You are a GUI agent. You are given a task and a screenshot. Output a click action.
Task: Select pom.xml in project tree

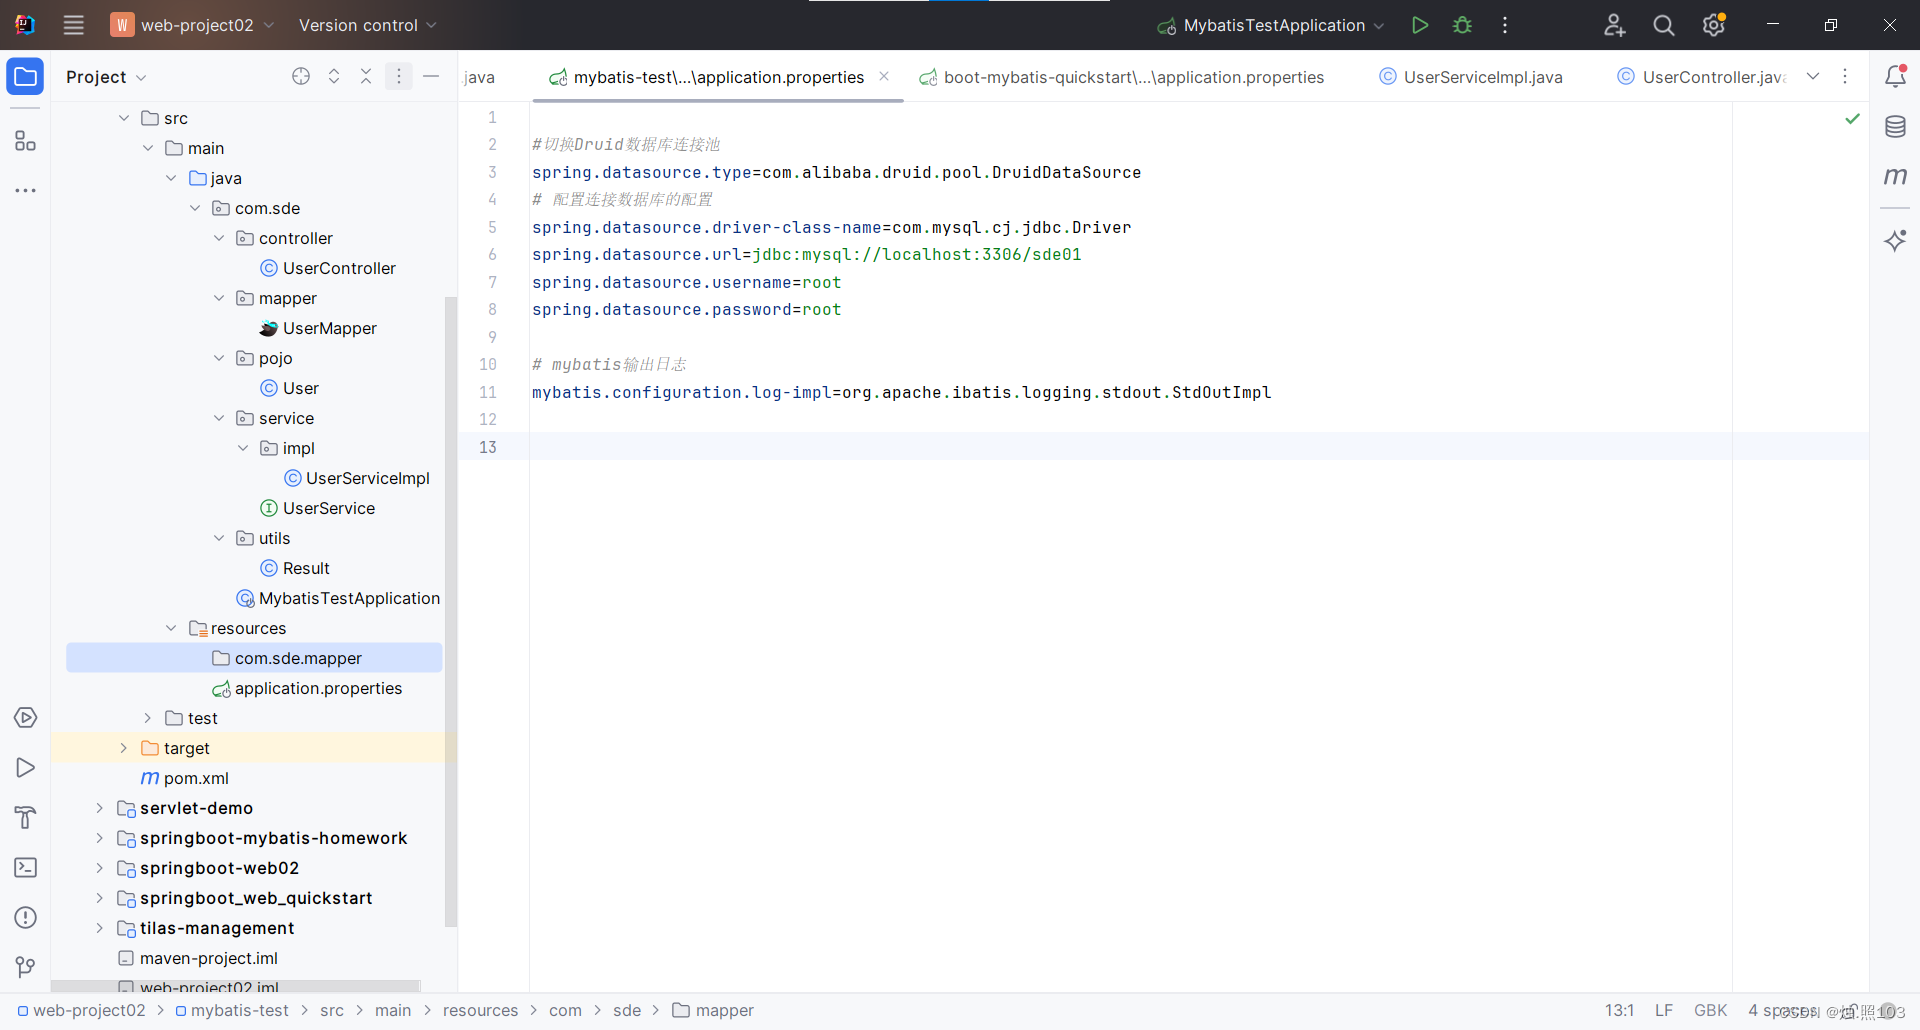[x=185, y=778]
